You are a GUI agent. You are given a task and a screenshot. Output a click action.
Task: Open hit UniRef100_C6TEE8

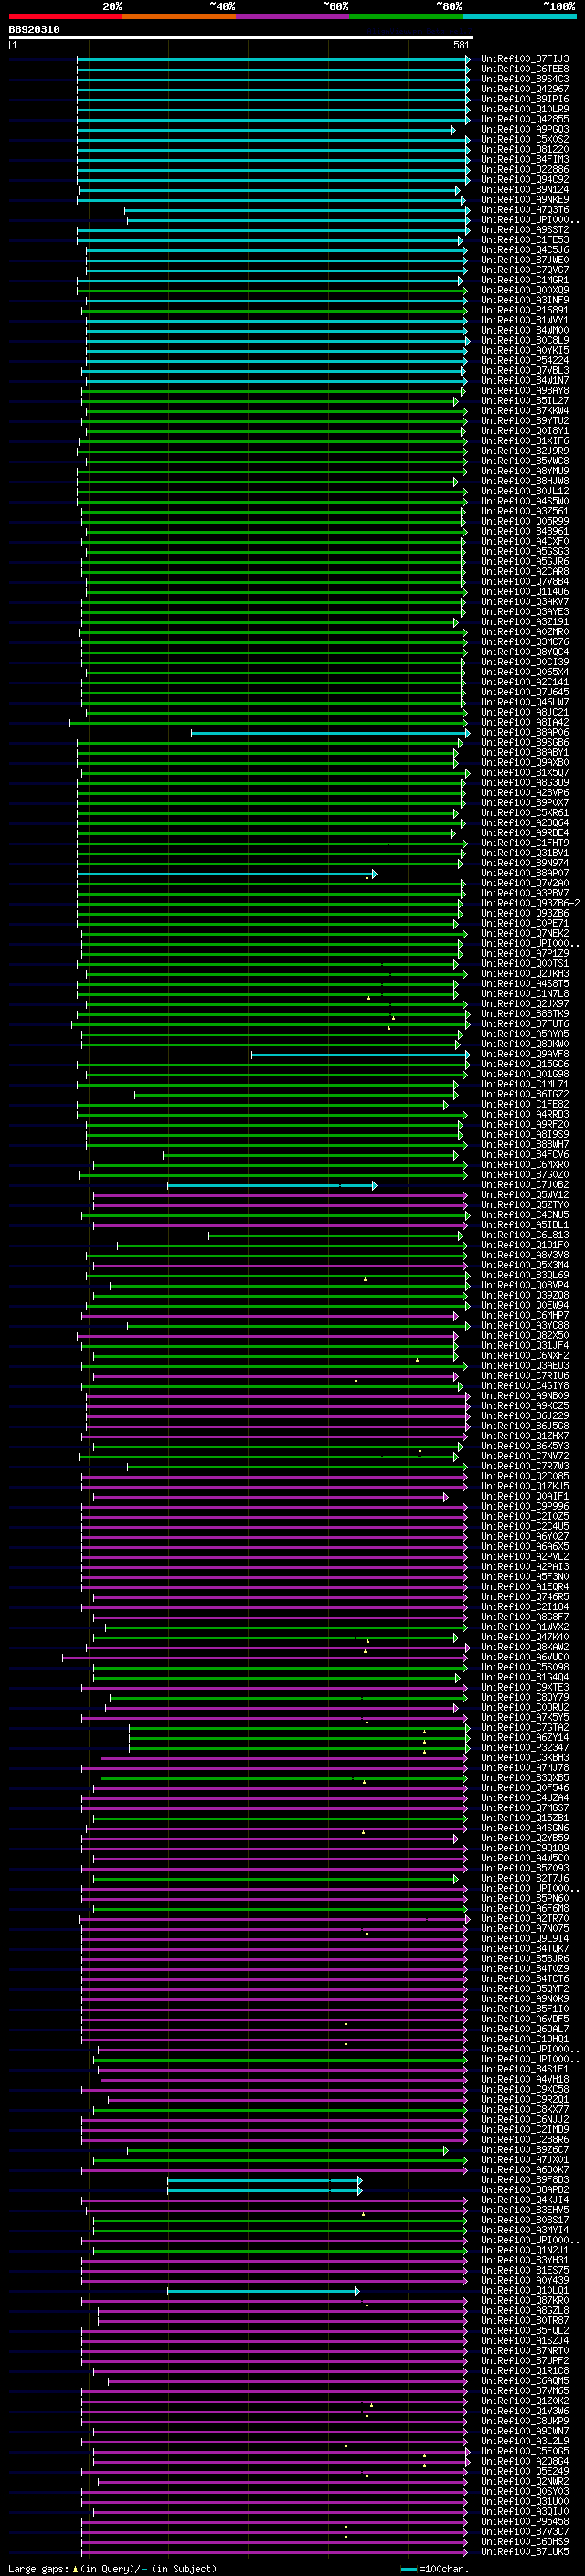[x=525, y=69]
